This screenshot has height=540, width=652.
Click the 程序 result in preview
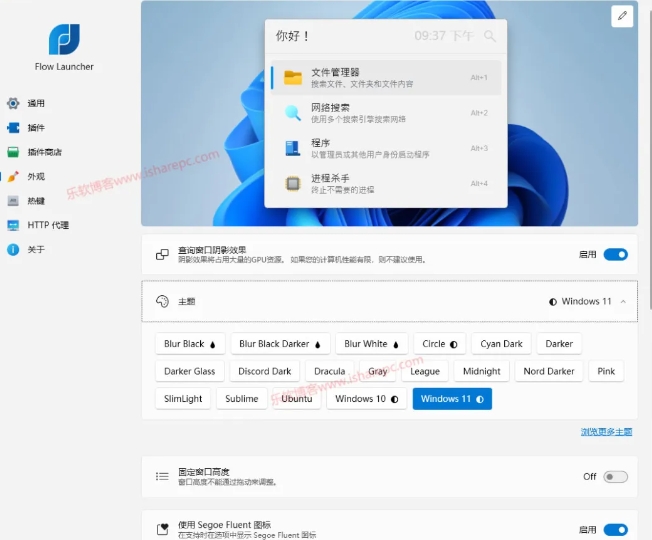tap(386, 148)
